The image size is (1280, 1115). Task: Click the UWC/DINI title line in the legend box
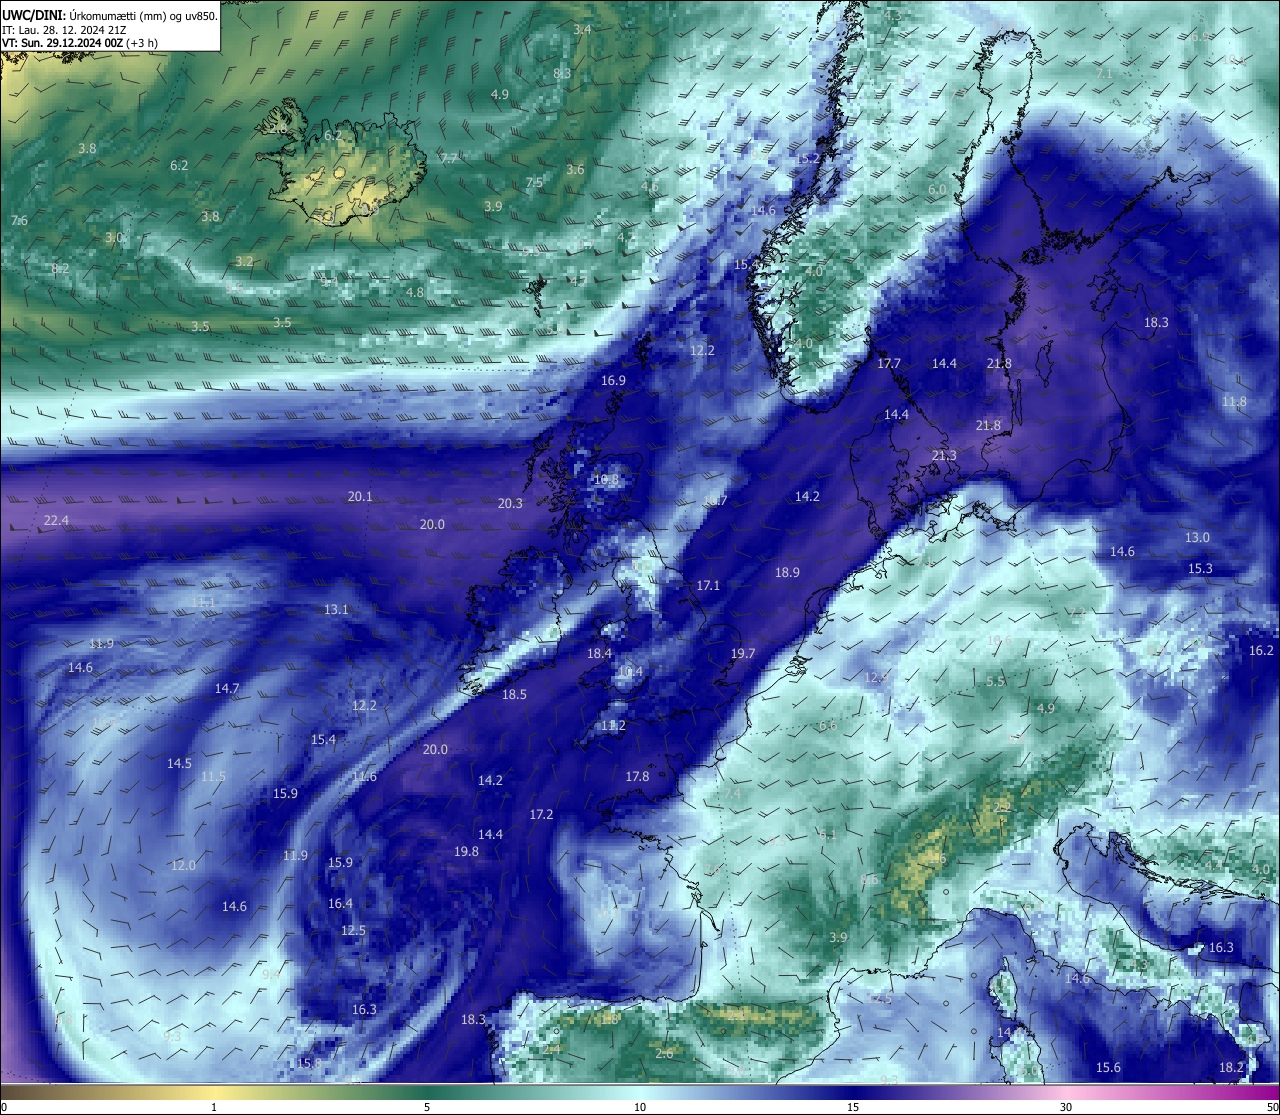(110, 16)
